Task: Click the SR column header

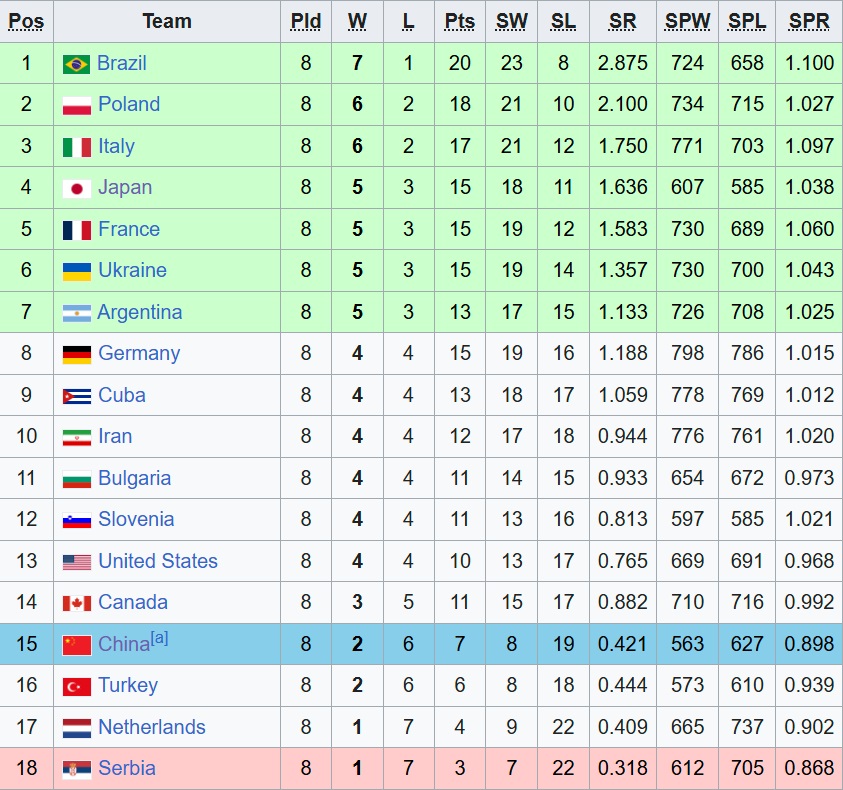Action: (x=623, y=22)
